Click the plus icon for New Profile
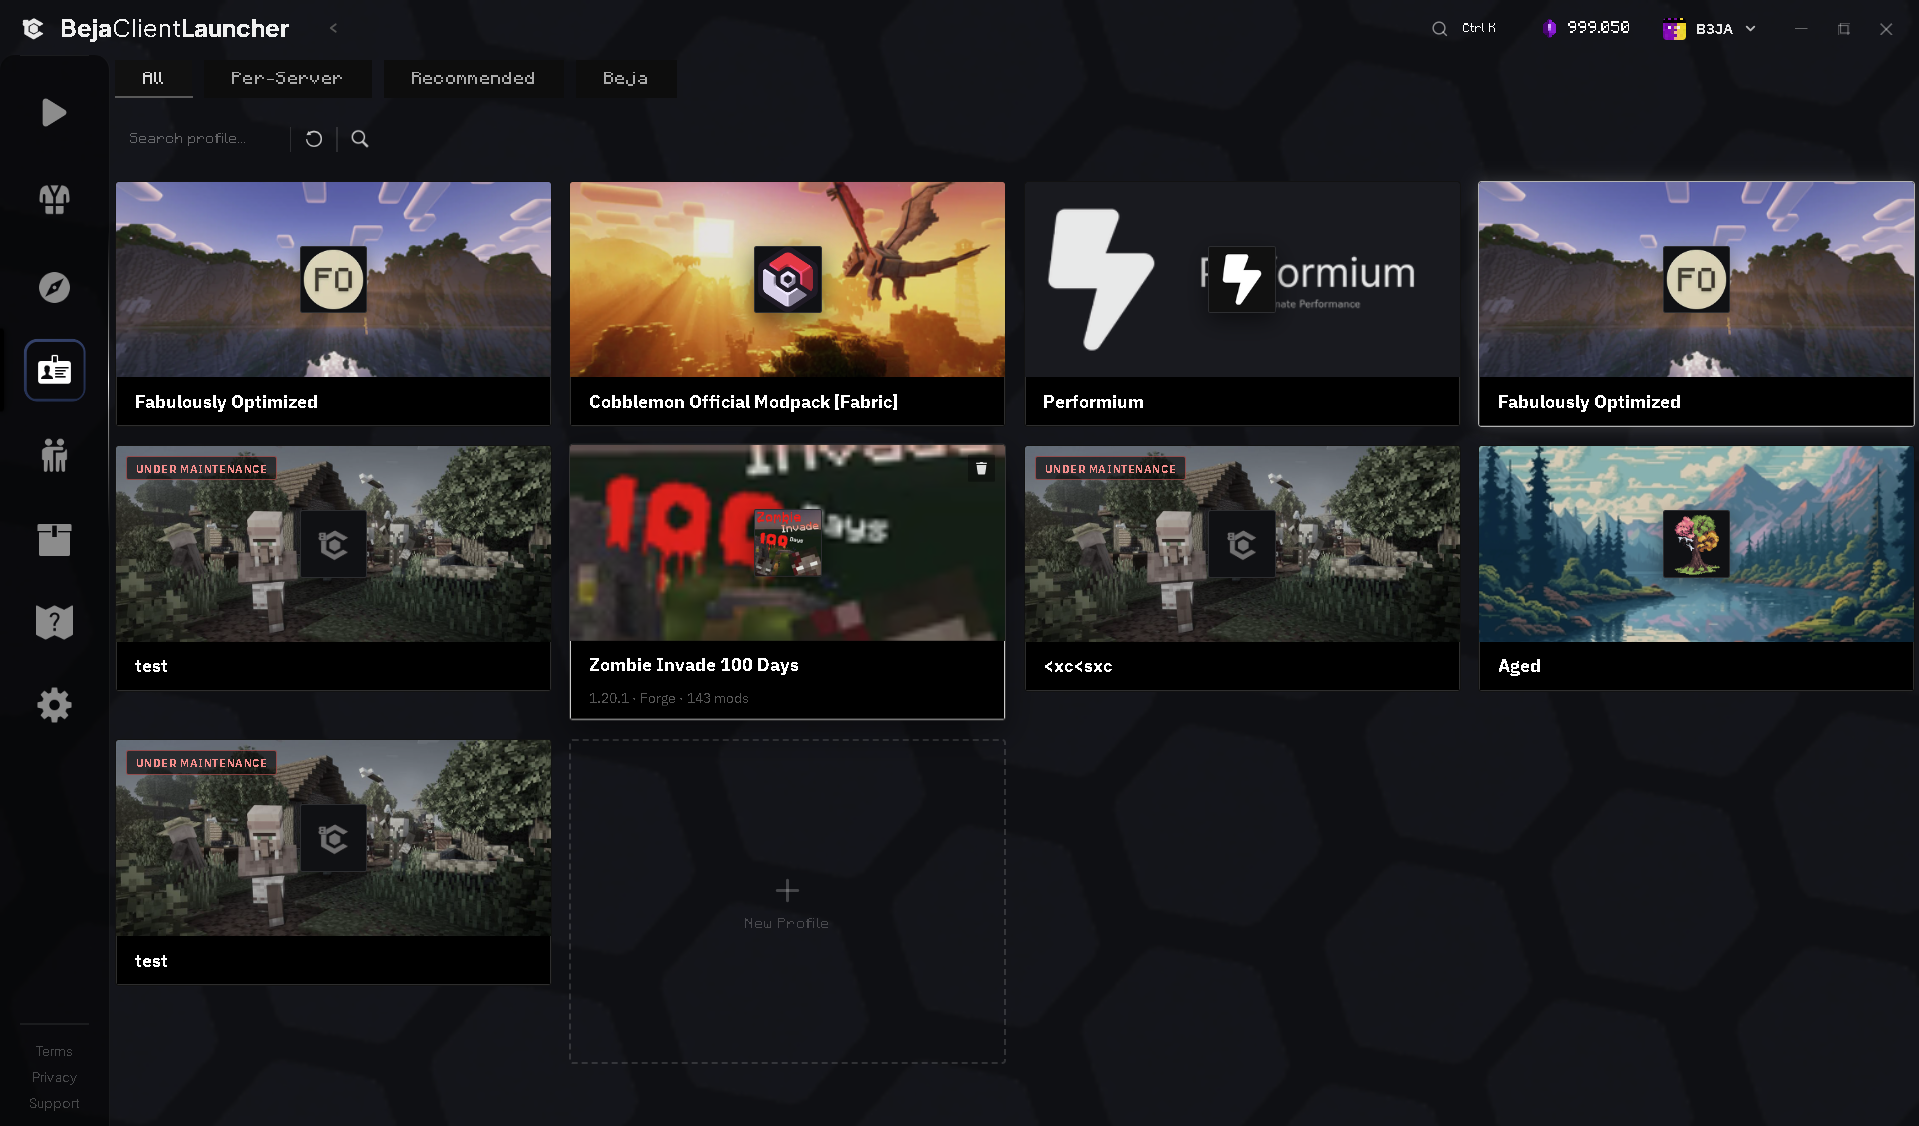1919x1126 pixels. [x=787, y=890]
